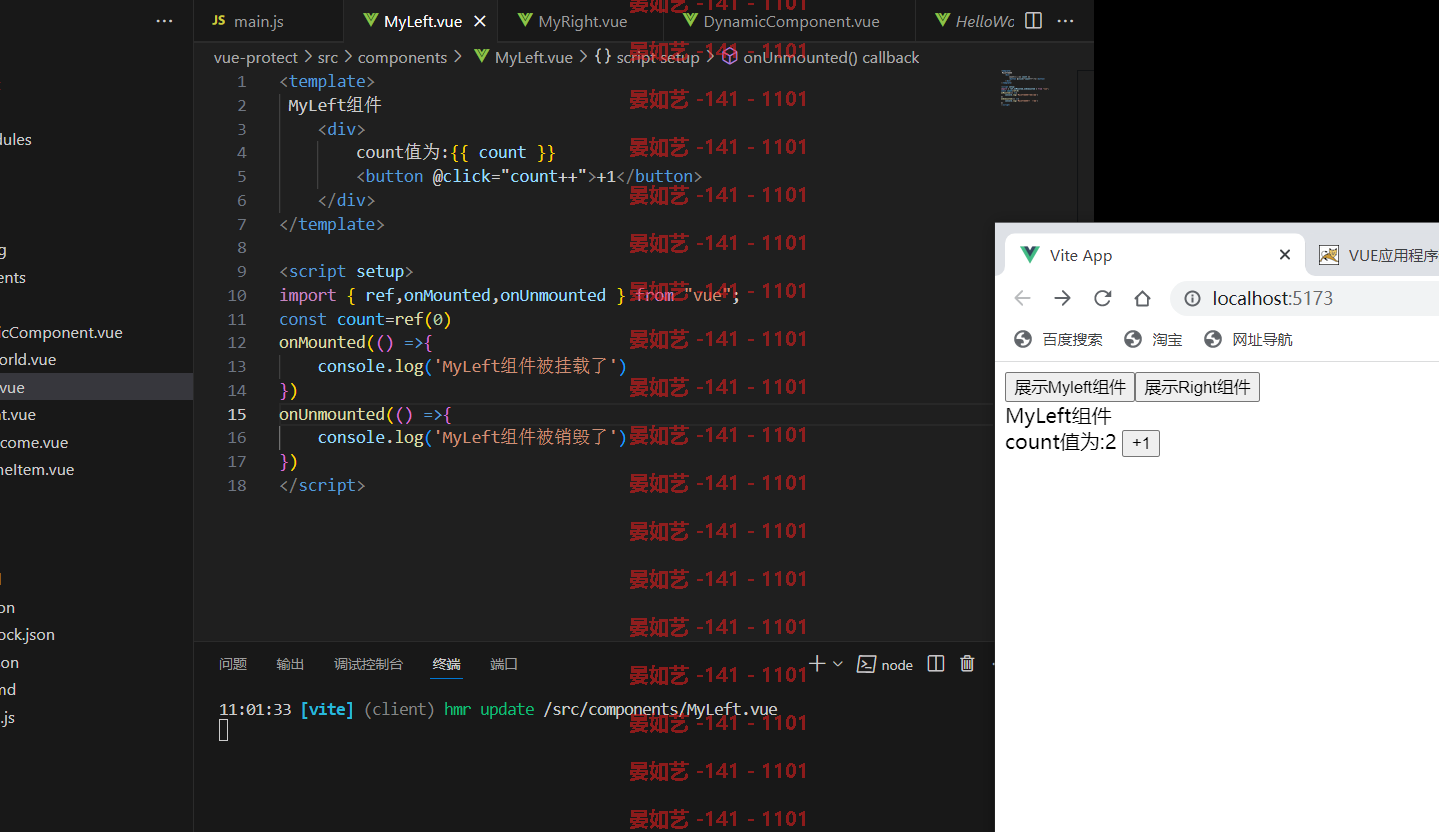Viewport: 1439px width, 832px height.
Task: Click components in the breadcrumb path
Action: pos(402,58)
